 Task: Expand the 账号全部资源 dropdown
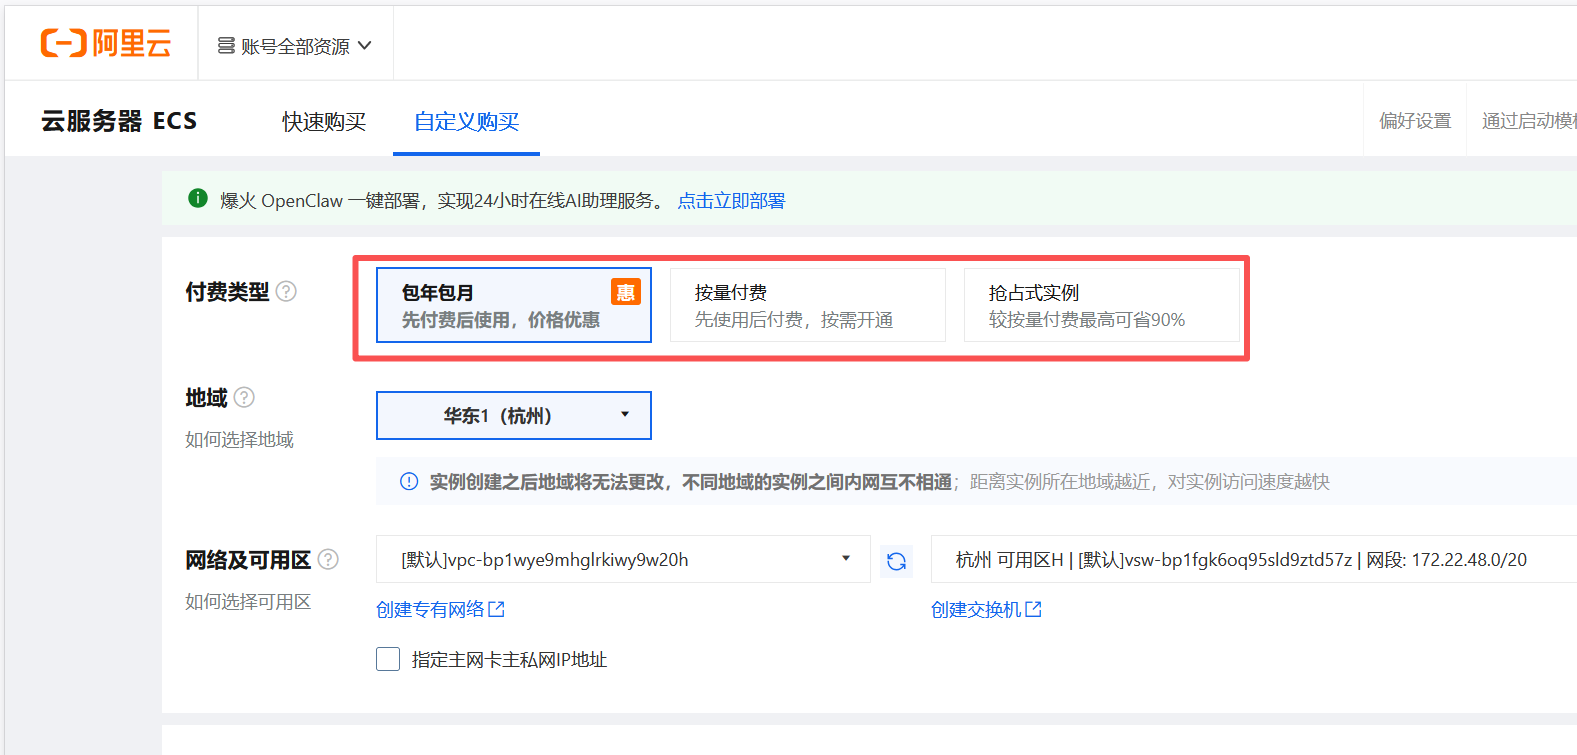coord(295,46)
